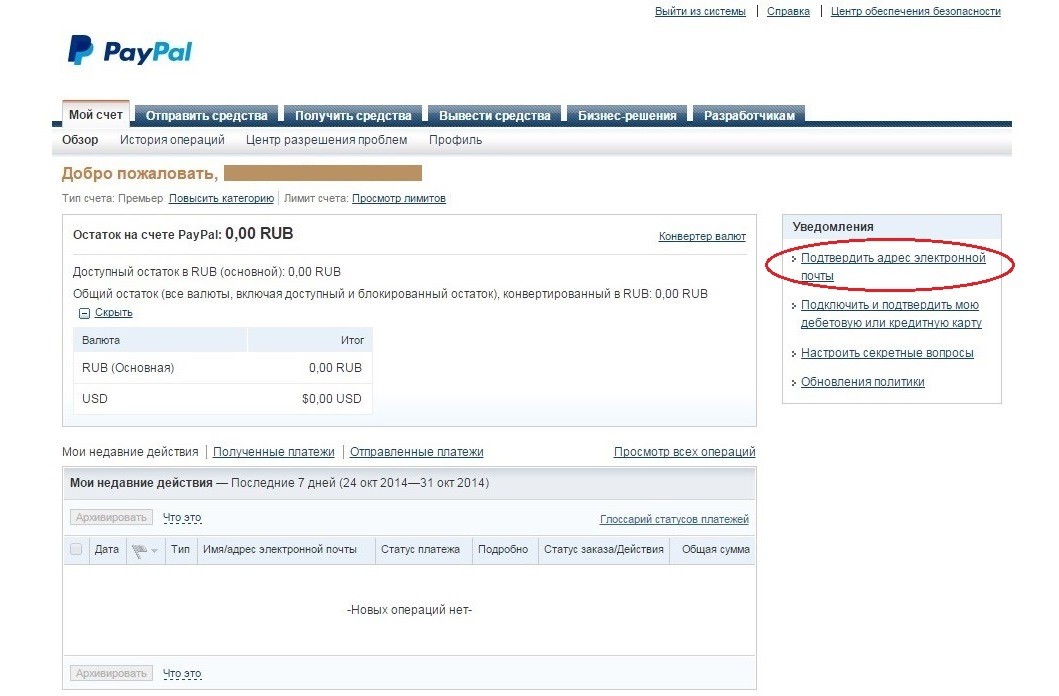Click Выйти из системы link
Screen dimensions: 1059x696
[x=700, y=11]
